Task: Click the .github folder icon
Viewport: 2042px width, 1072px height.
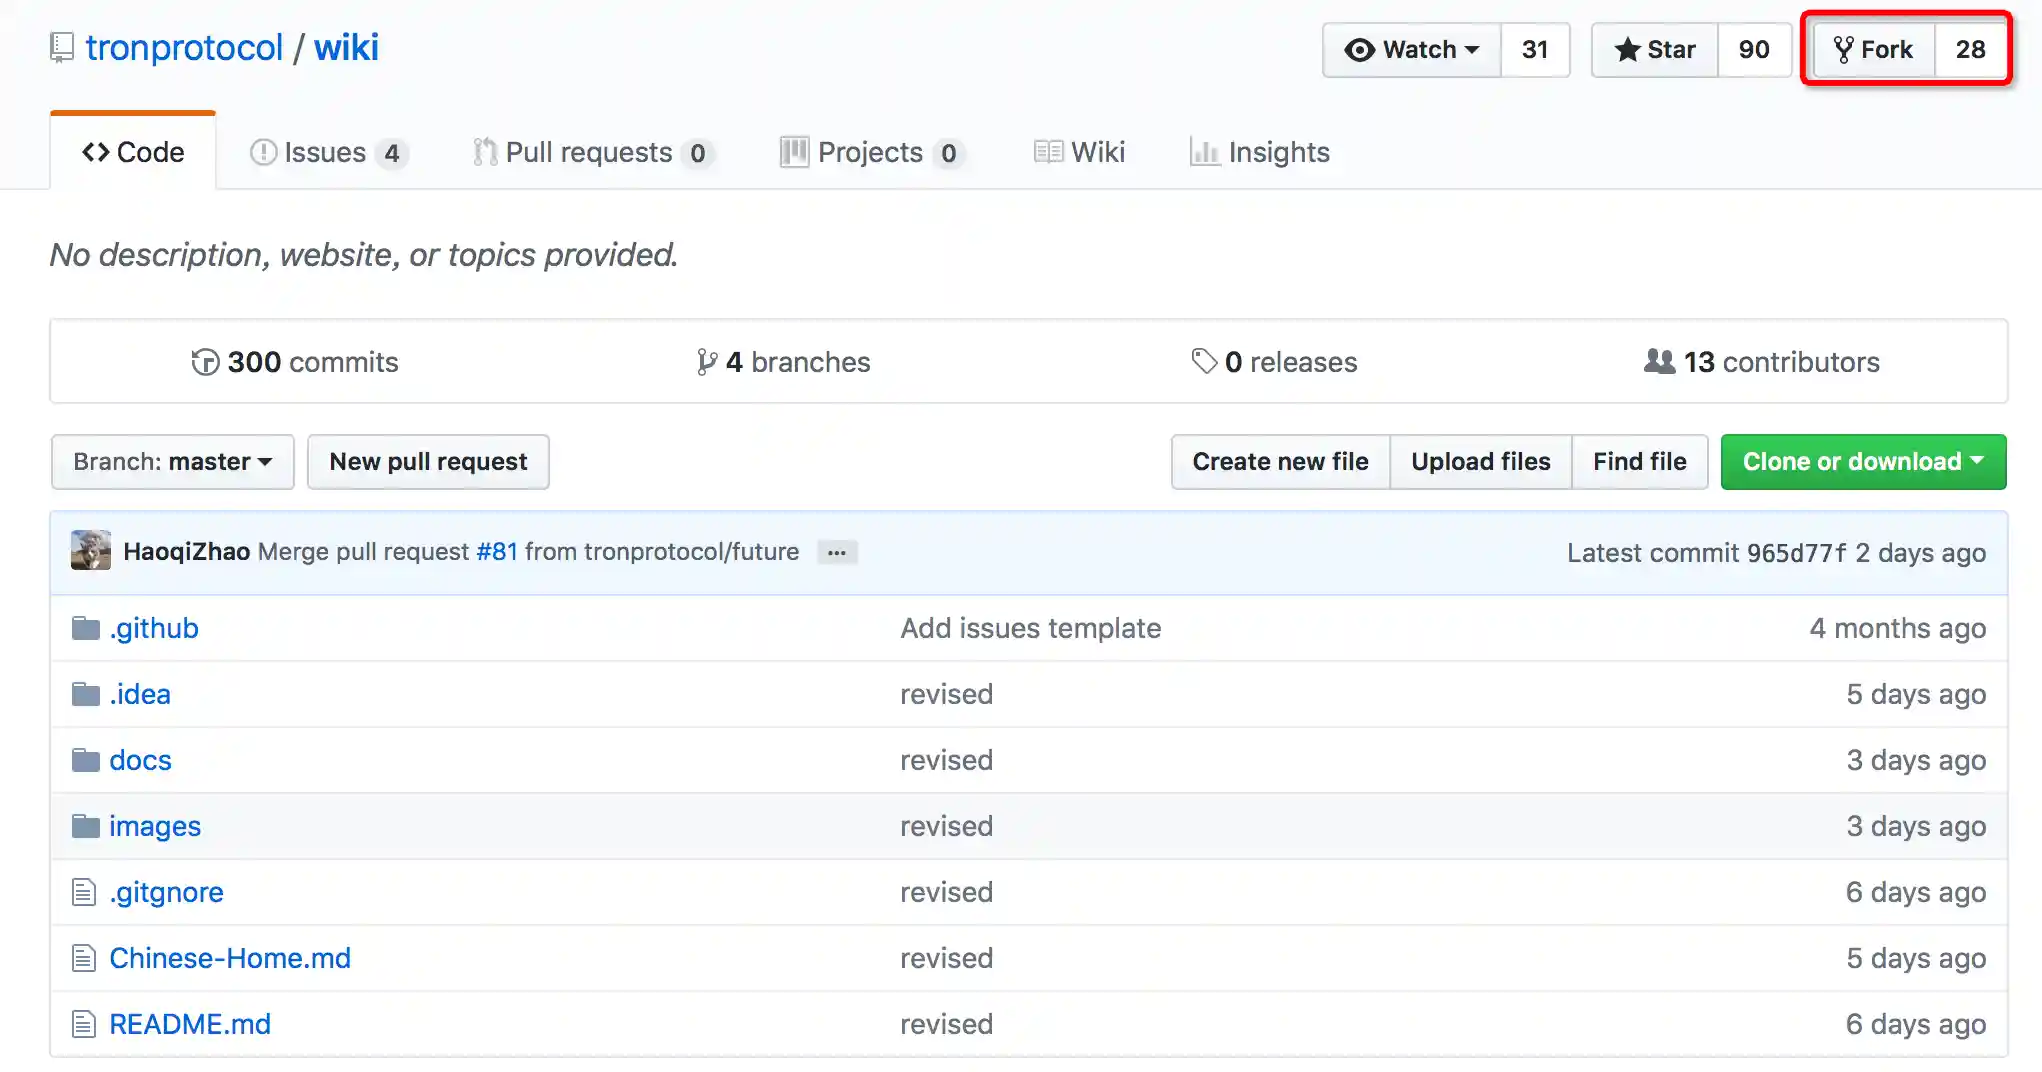Action: [86, 628]
